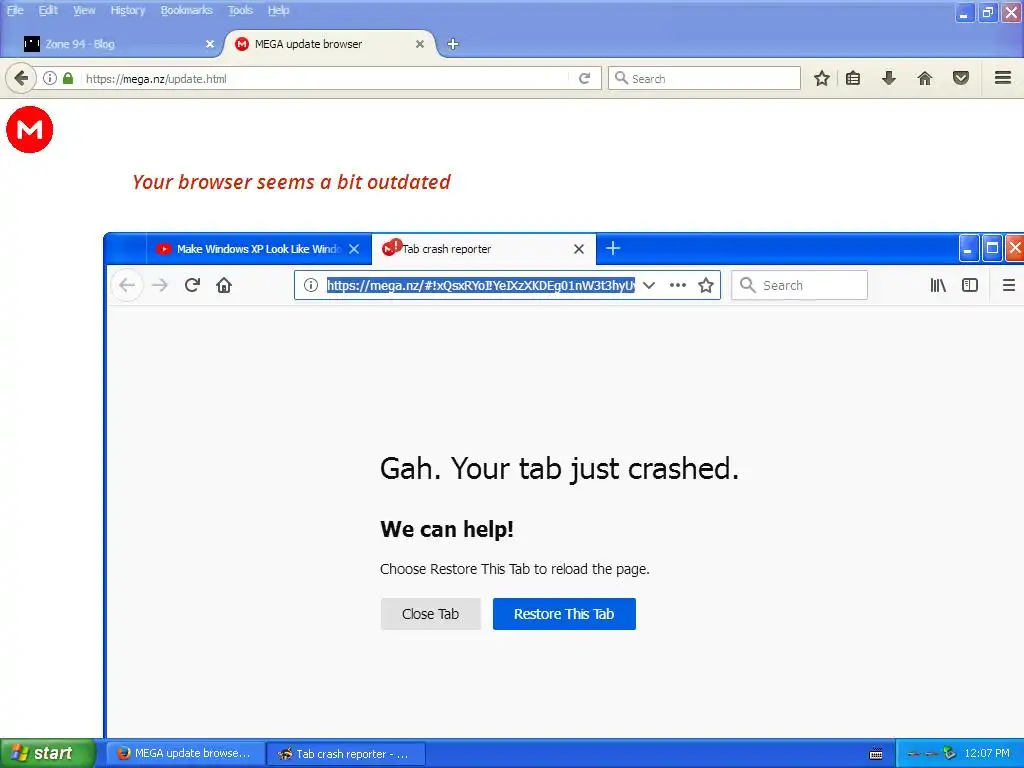1024x768 pixels.
Task: Open the File menu
Action: [x=15, y=10]
